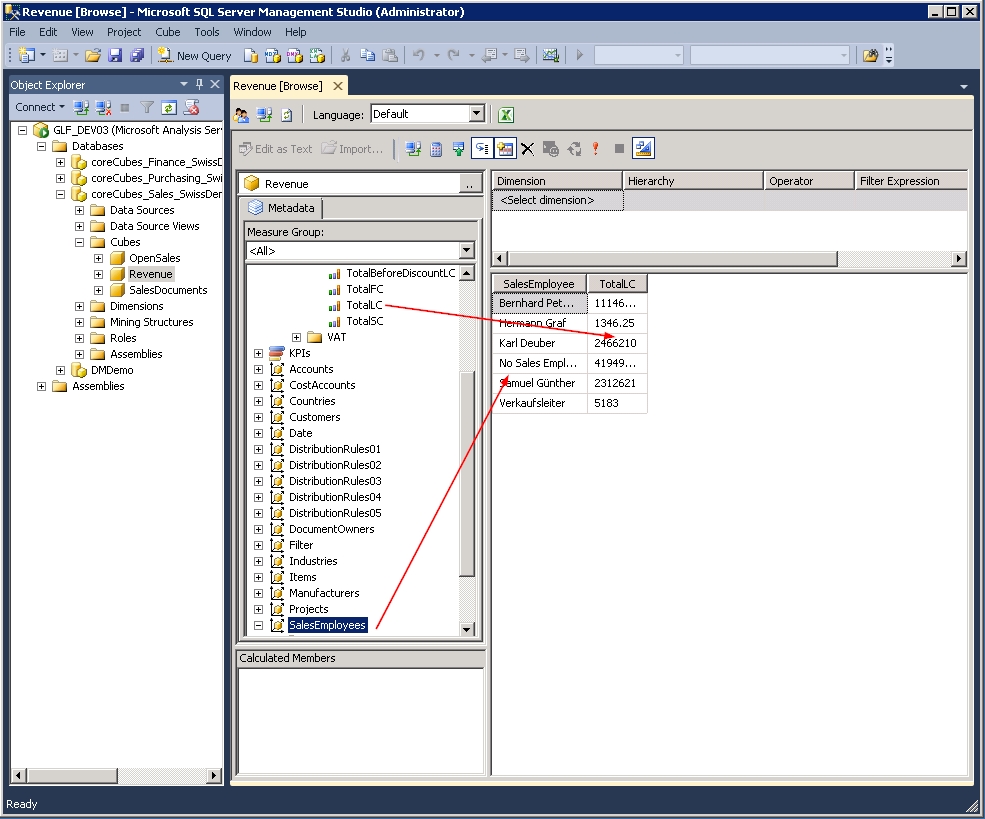Click the Add Calculated Member calculator icon
Image resolution: width=985 pixels, height=819 pixels.
[x=436, y=149]
